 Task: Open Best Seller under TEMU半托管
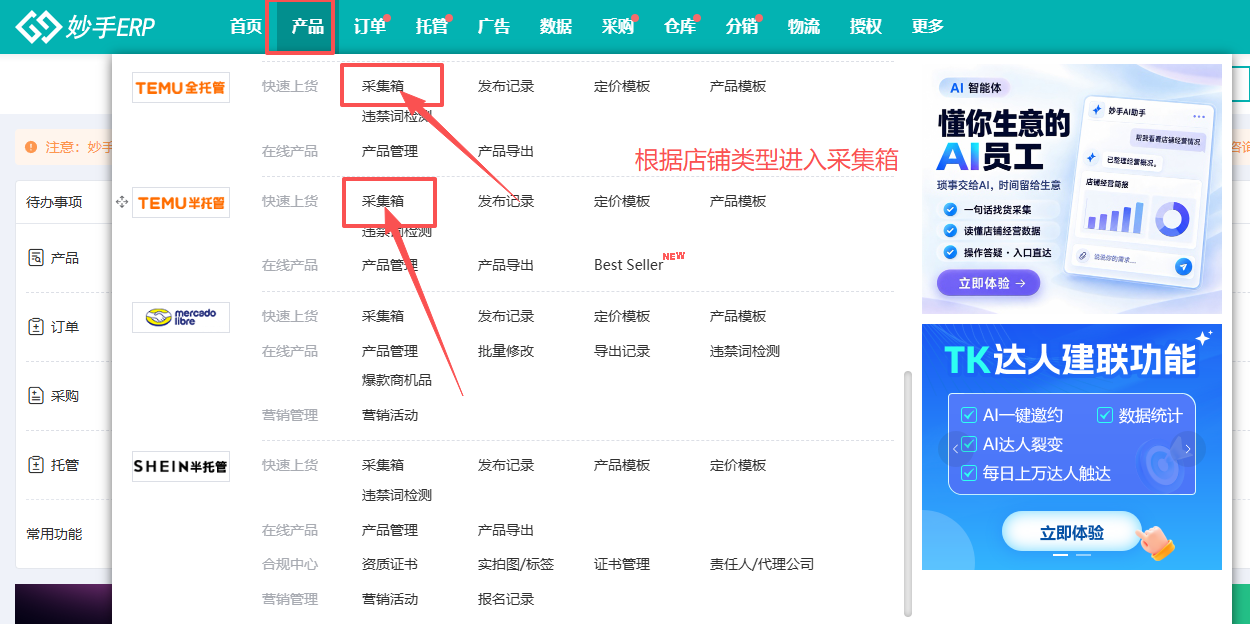click(629, 265)
